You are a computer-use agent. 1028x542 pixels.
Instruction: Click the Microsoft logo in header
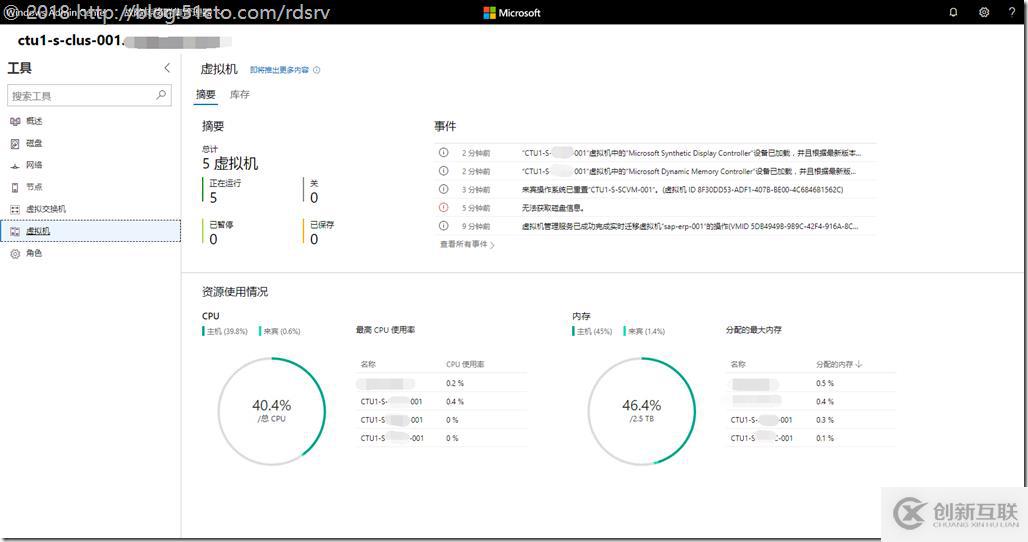tap(512, 12)
